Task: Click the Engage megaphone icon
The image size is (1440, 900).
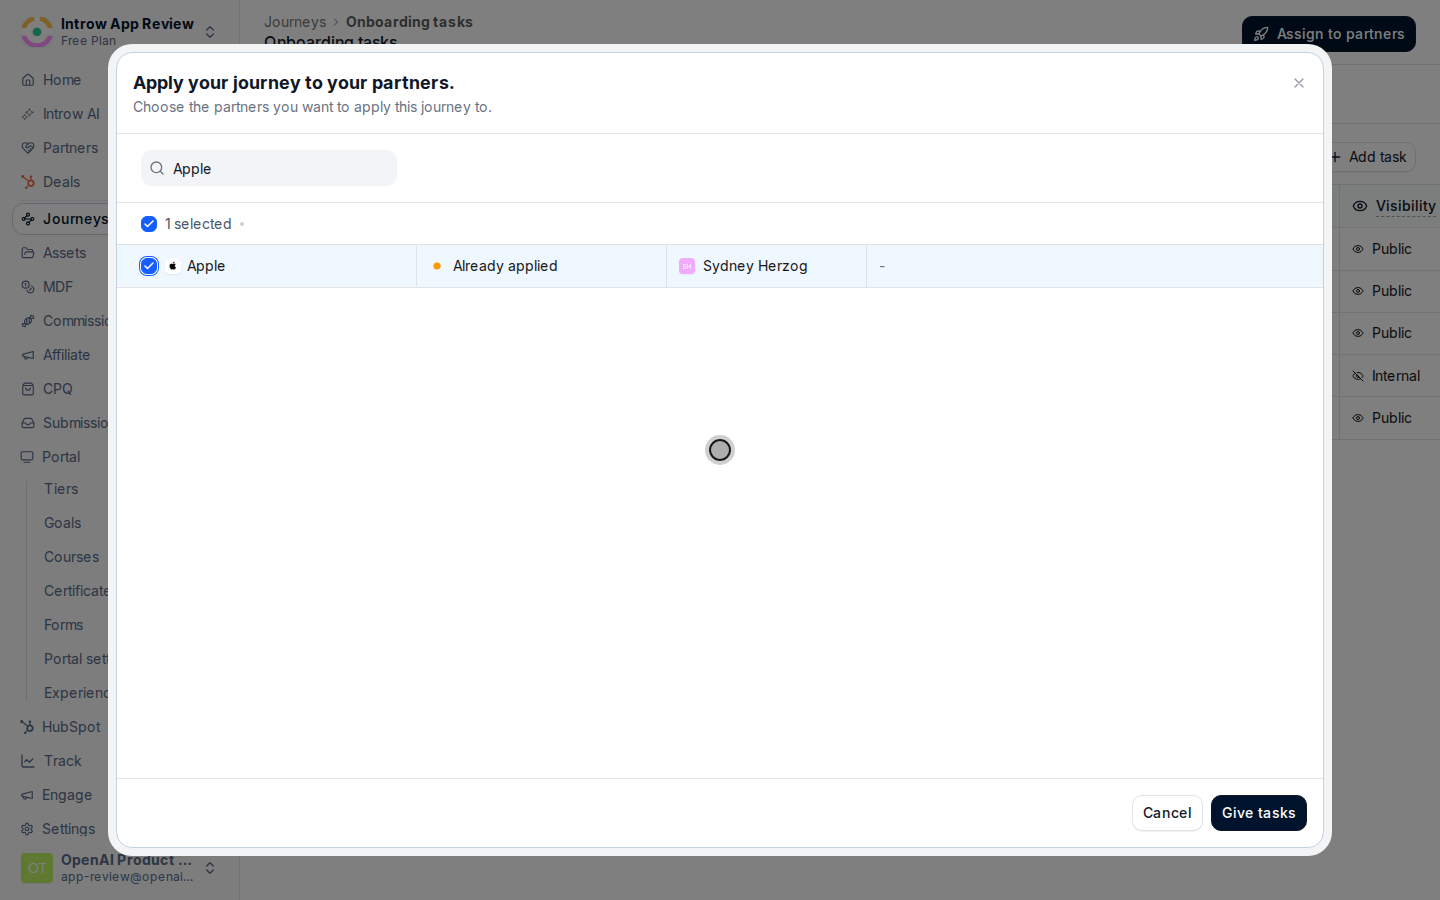Action: coord(27,795)
